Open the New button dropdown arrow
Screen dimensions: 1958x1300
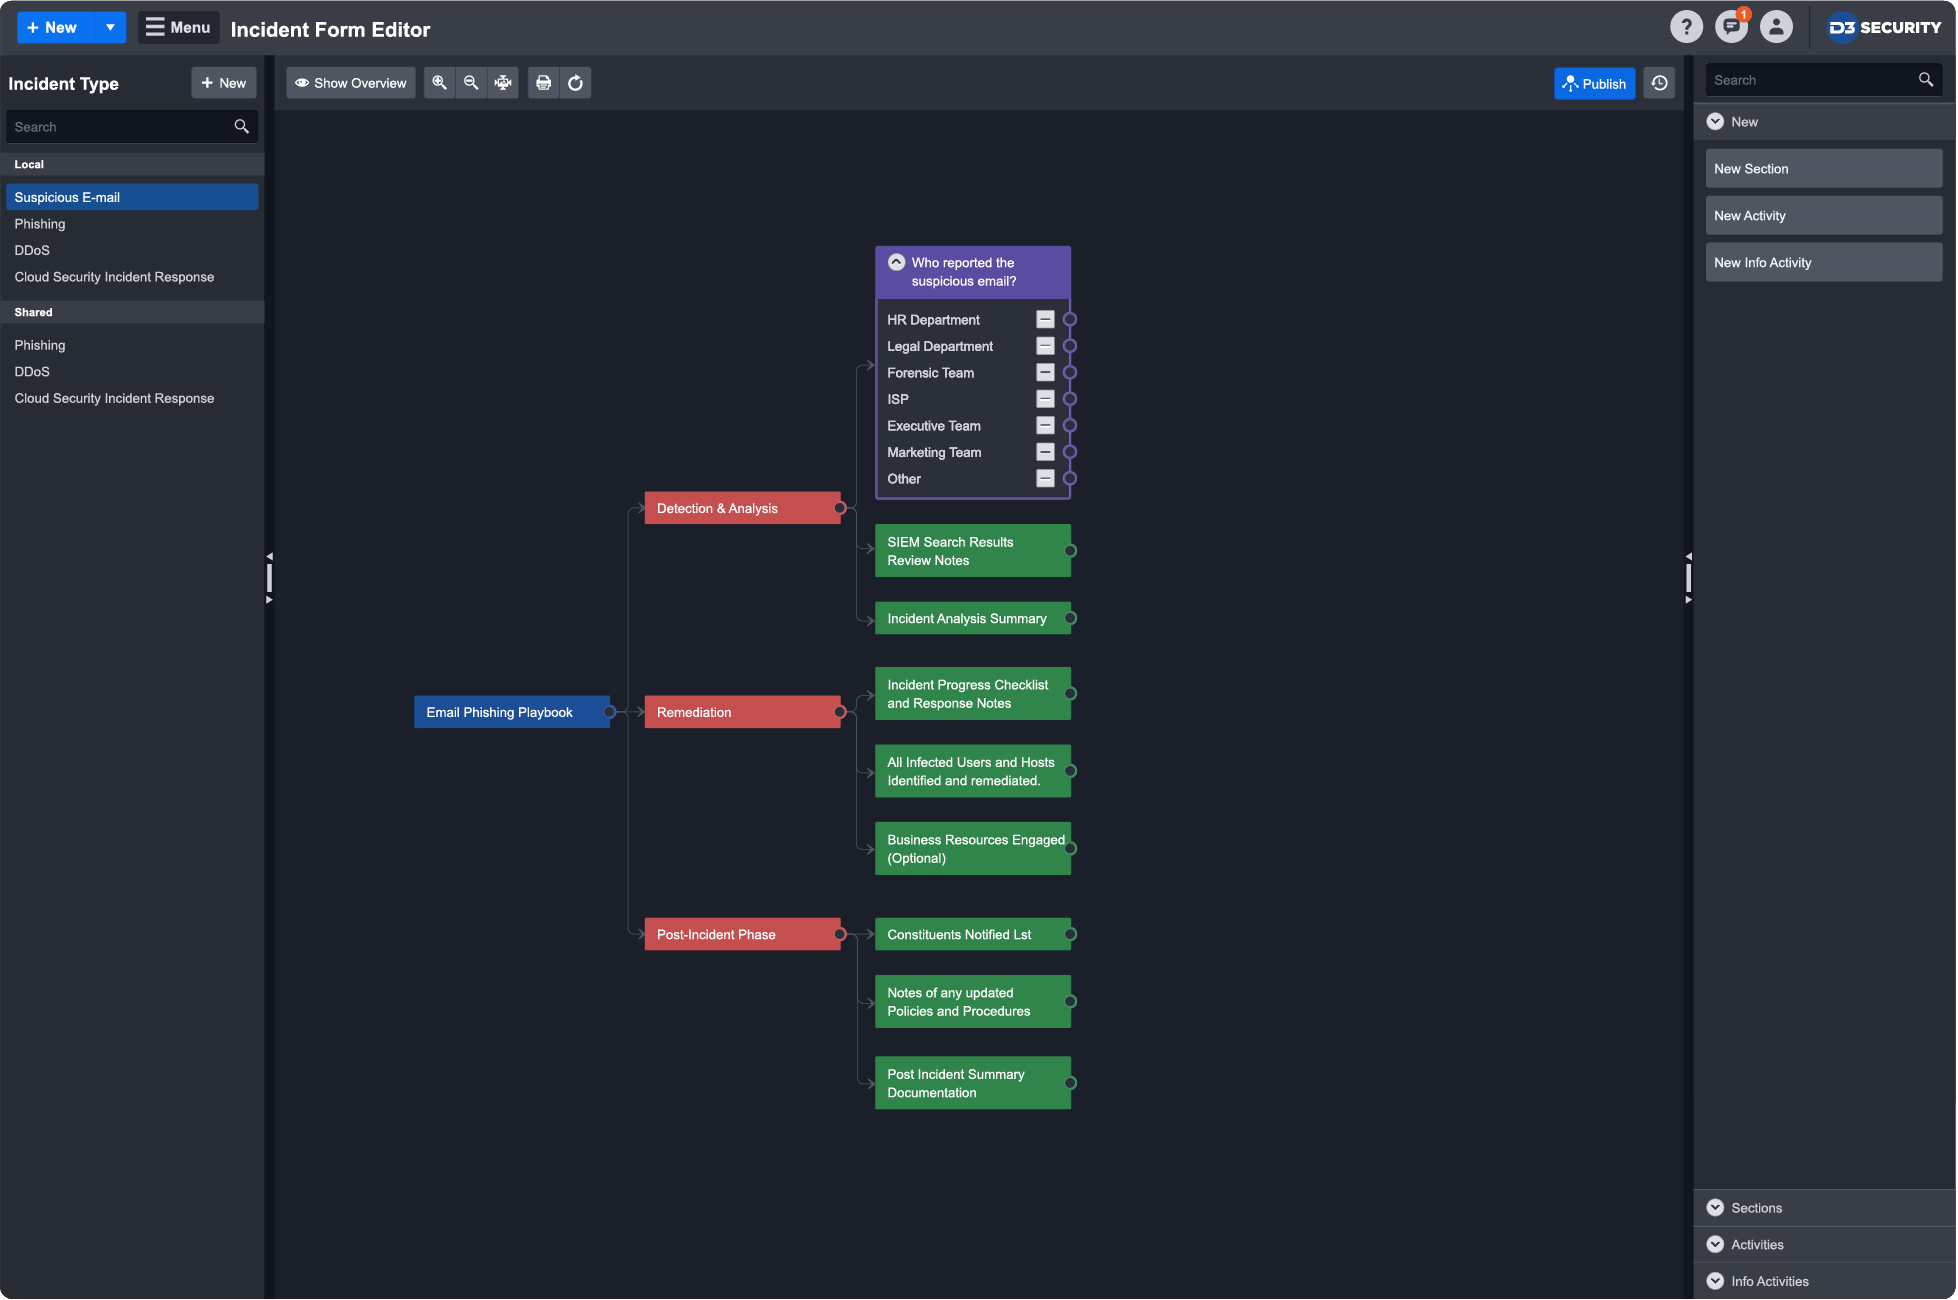pyautogui.click(x=110, y=27)
